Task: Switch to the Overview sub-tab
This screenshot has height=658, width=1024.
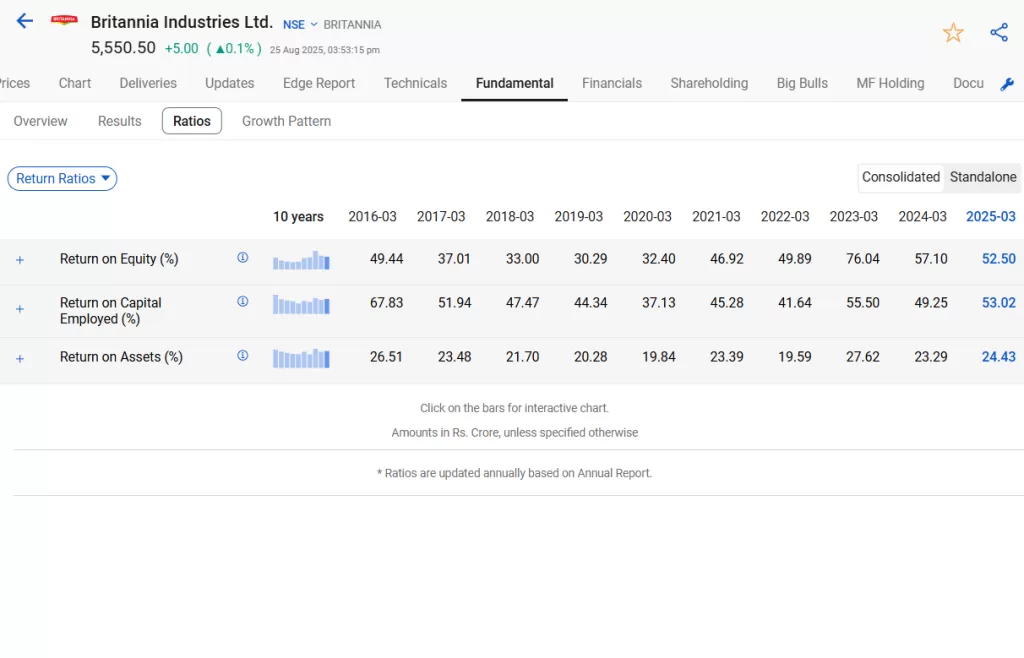Action: [x=40, y=121]
